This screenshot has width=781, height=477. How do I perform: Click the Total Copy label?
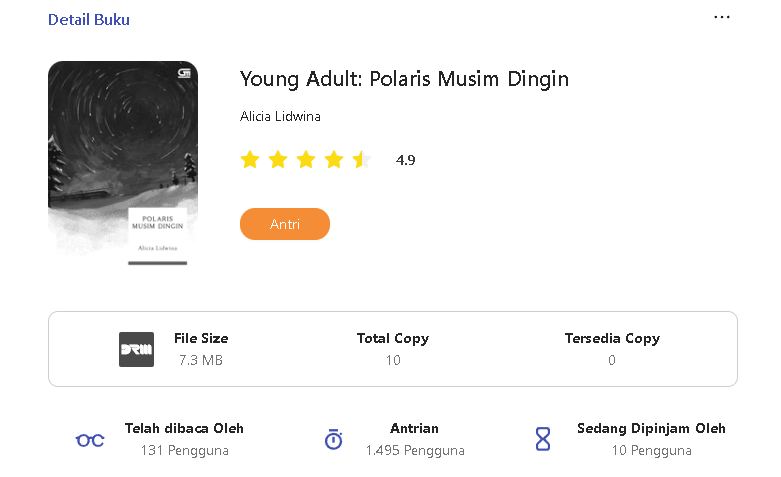393,339
